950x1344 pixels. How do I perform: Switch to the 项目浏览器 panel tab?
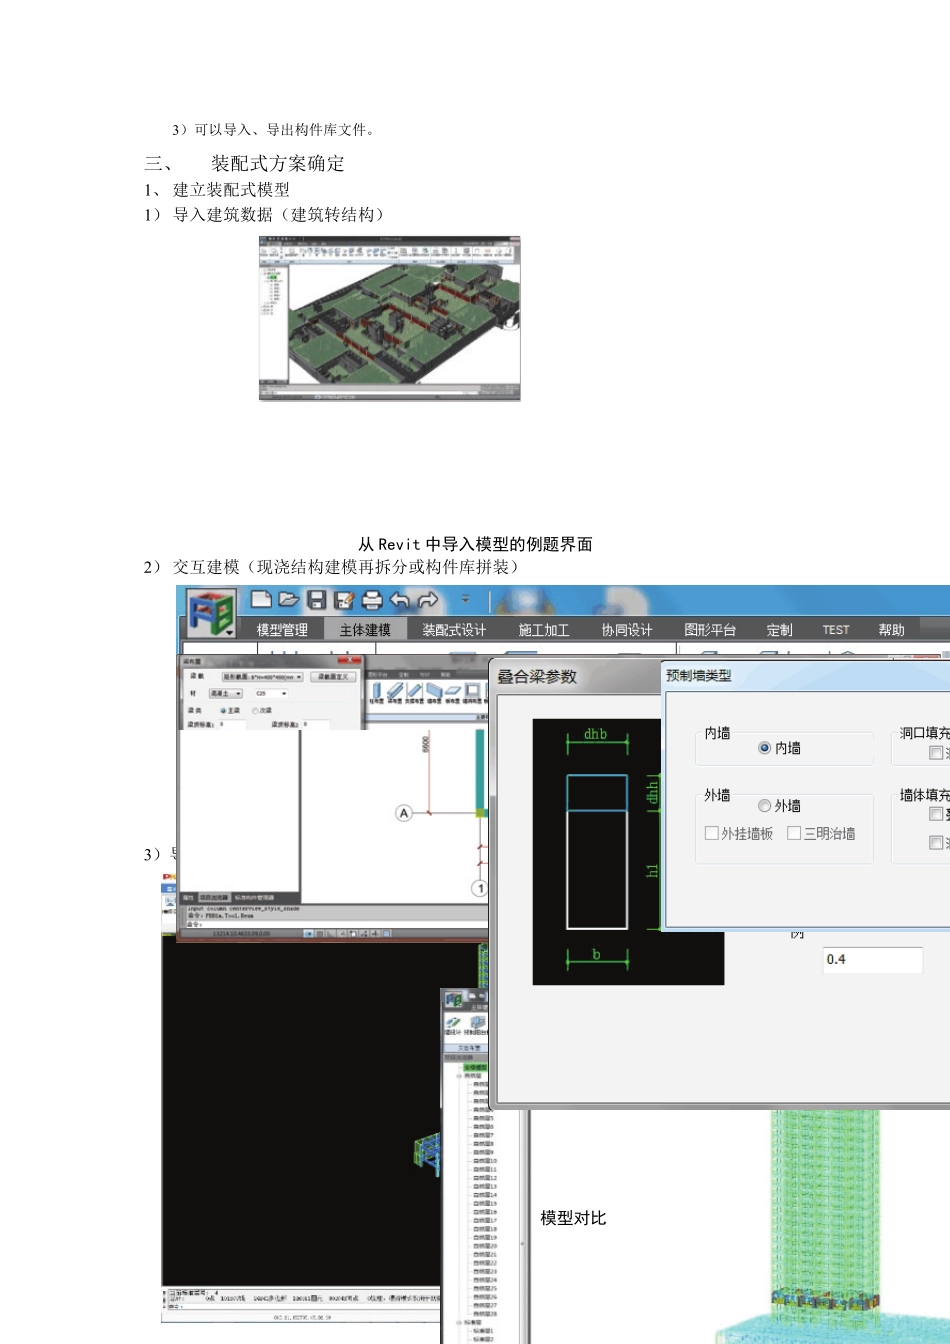tap(214, 898)
